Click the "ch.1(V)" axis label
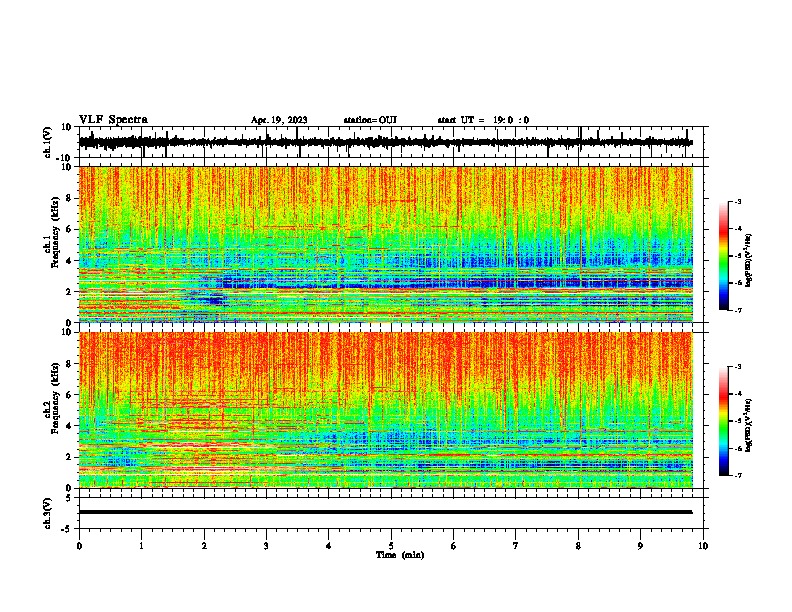The width and height of the screenshot is (792, 612). pos(48,142)
